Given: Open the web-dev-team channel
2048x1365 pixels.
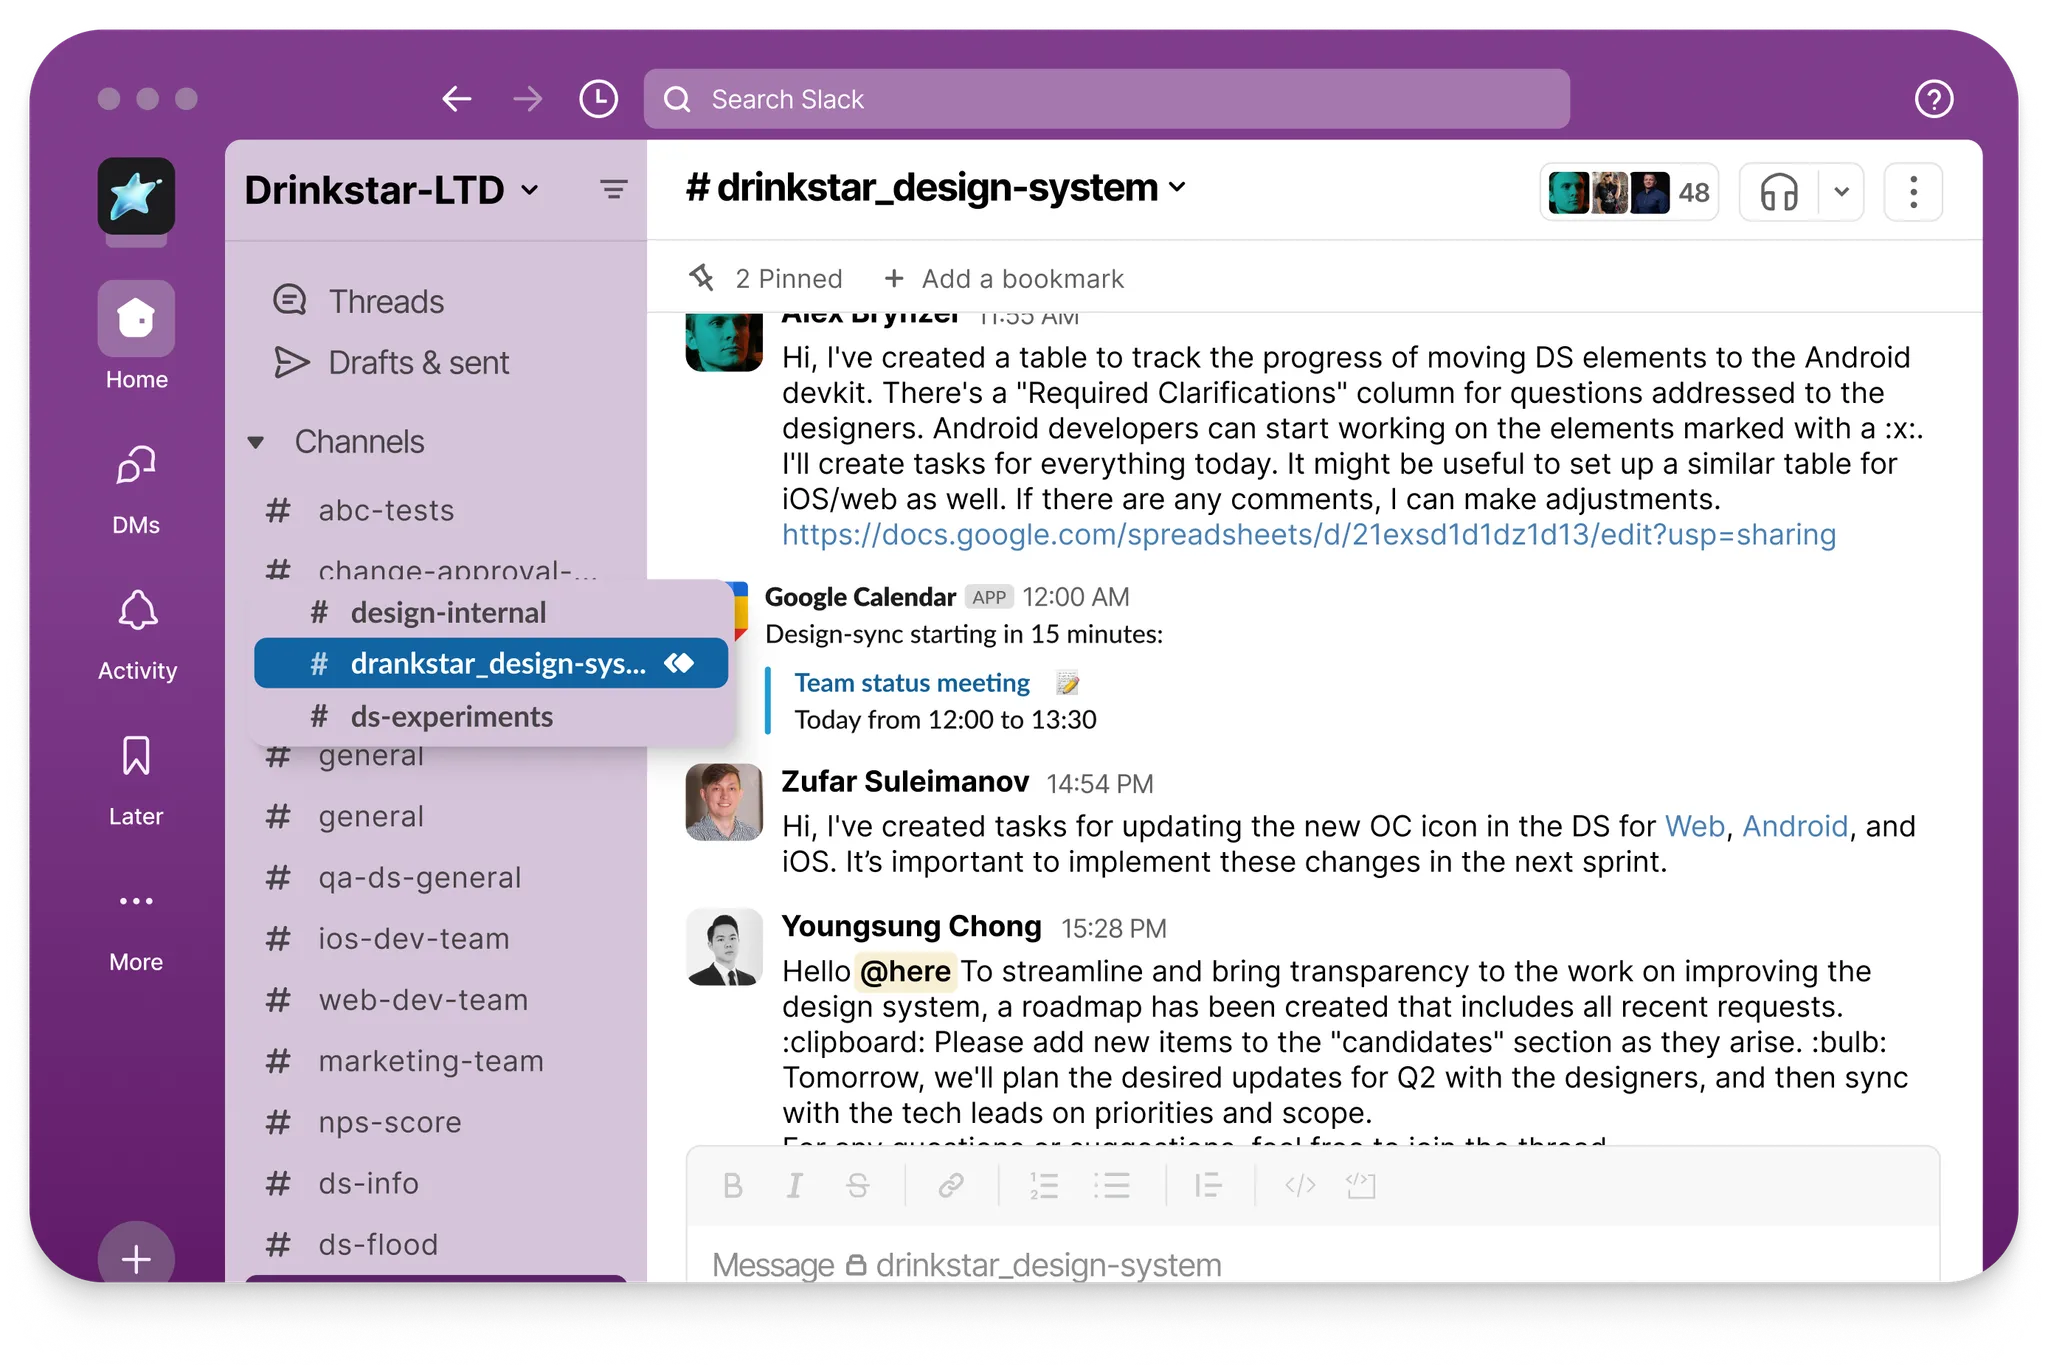Looking at the screenshot, I should pos(396,1000).
